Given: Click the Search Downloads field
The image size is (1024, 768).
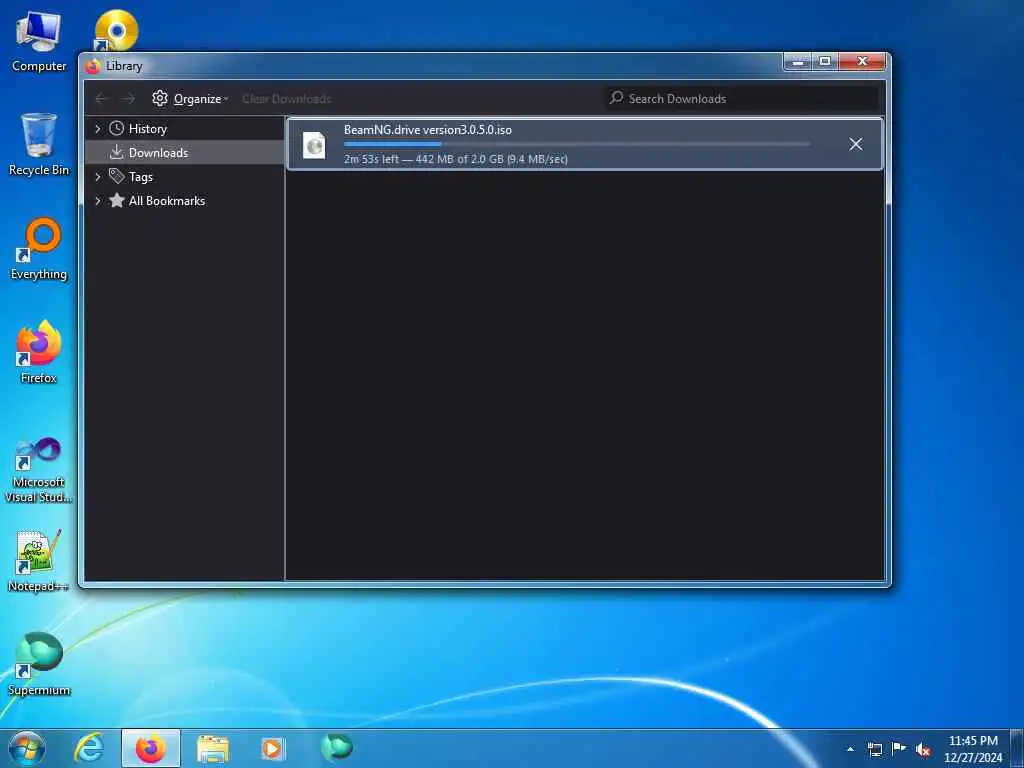Looking at the screenshot, I should (741, 99).
